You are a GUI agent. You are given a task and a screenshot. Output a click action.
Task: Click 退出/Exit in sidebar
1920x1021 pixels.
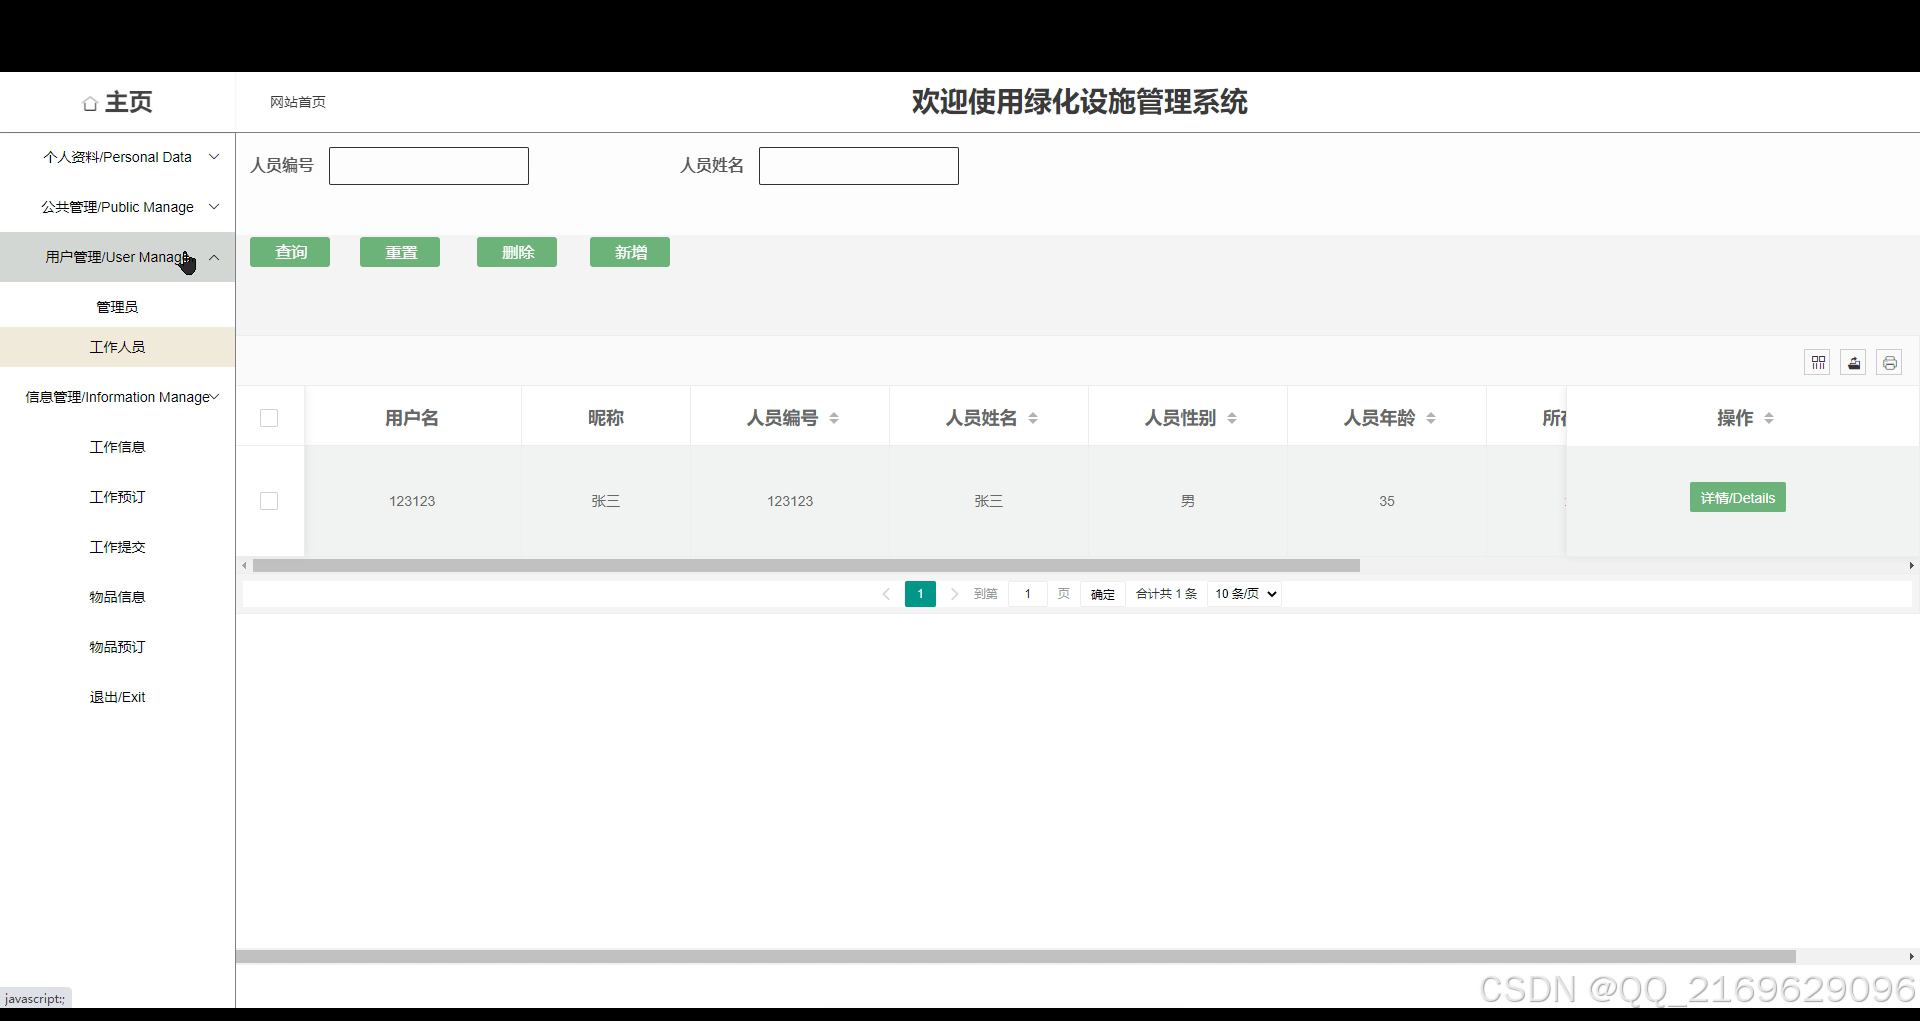(x=117, y=697)
